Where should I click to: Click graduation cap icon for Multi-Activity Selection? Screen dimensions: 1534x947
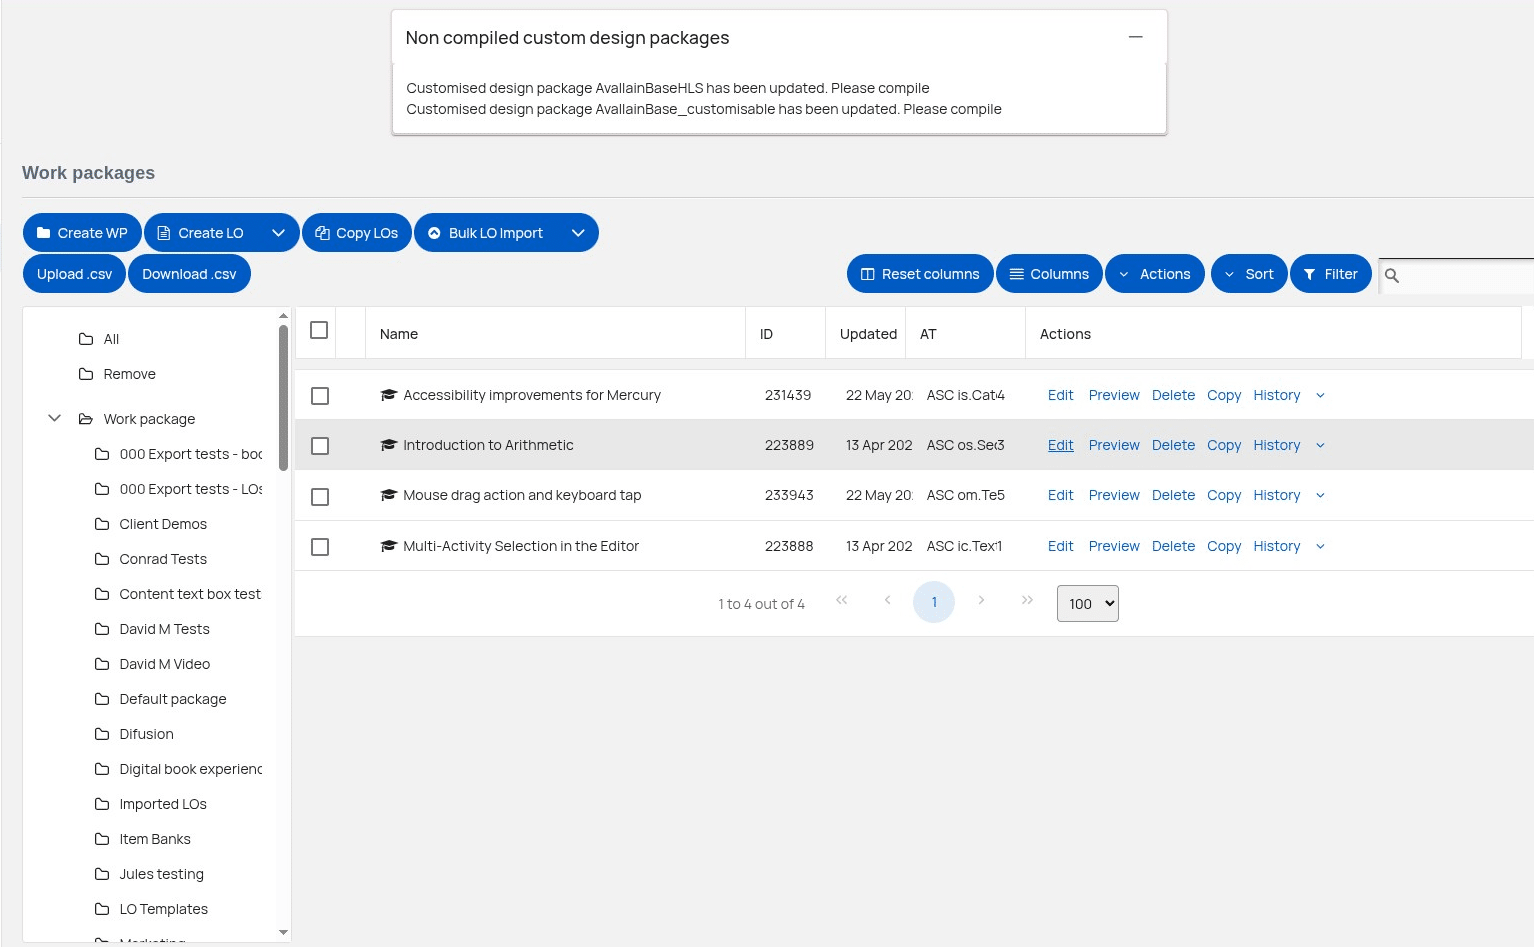point(389,546)
